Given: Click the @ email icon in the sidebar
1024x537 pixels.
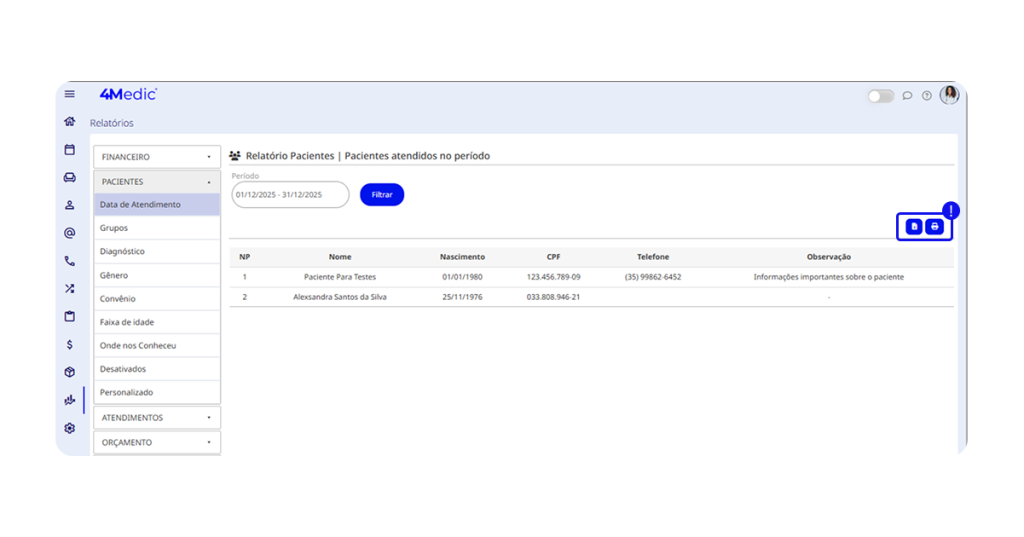Looking at the screenshot, I should pos(69,233).
